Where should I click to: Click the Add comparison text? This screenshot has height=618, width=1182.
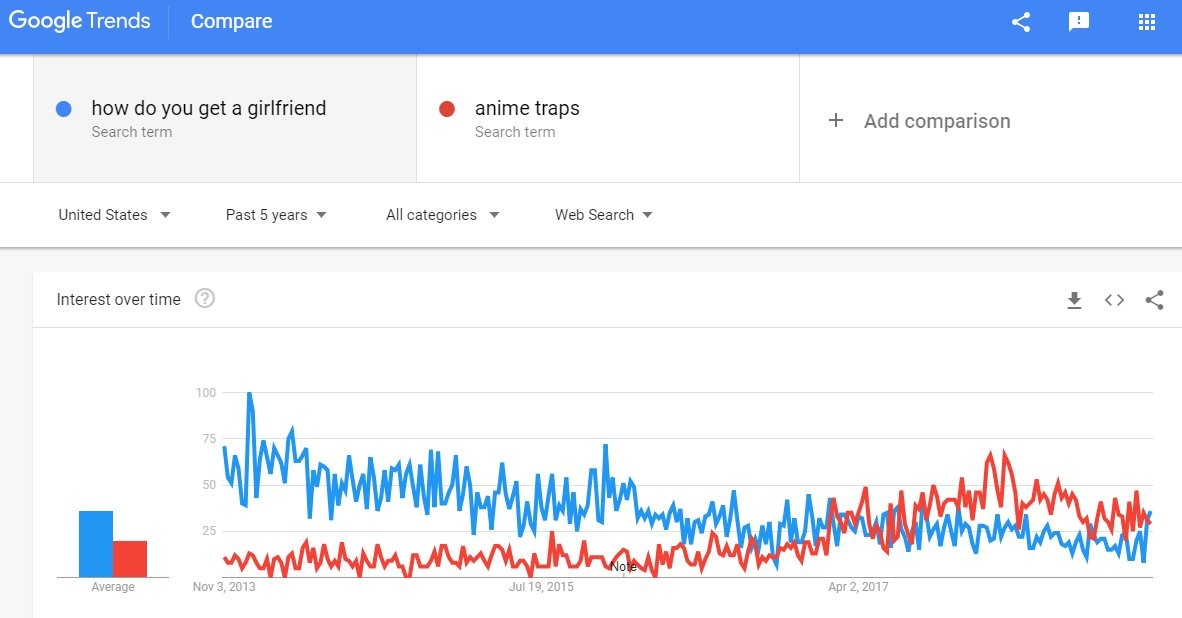[x=937, y=121]
